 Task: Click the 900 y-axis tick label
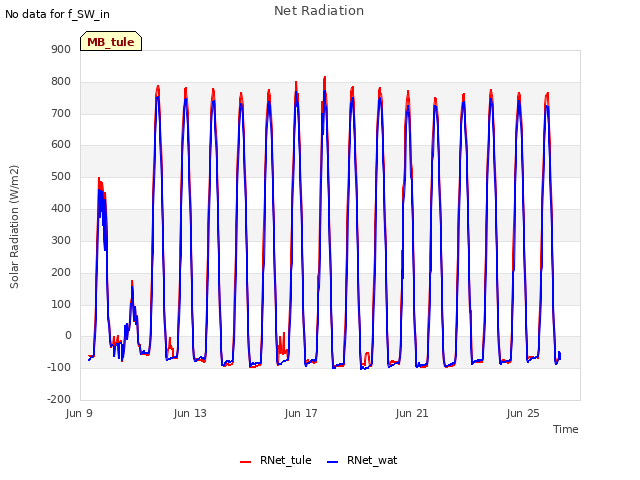(61, 49)
